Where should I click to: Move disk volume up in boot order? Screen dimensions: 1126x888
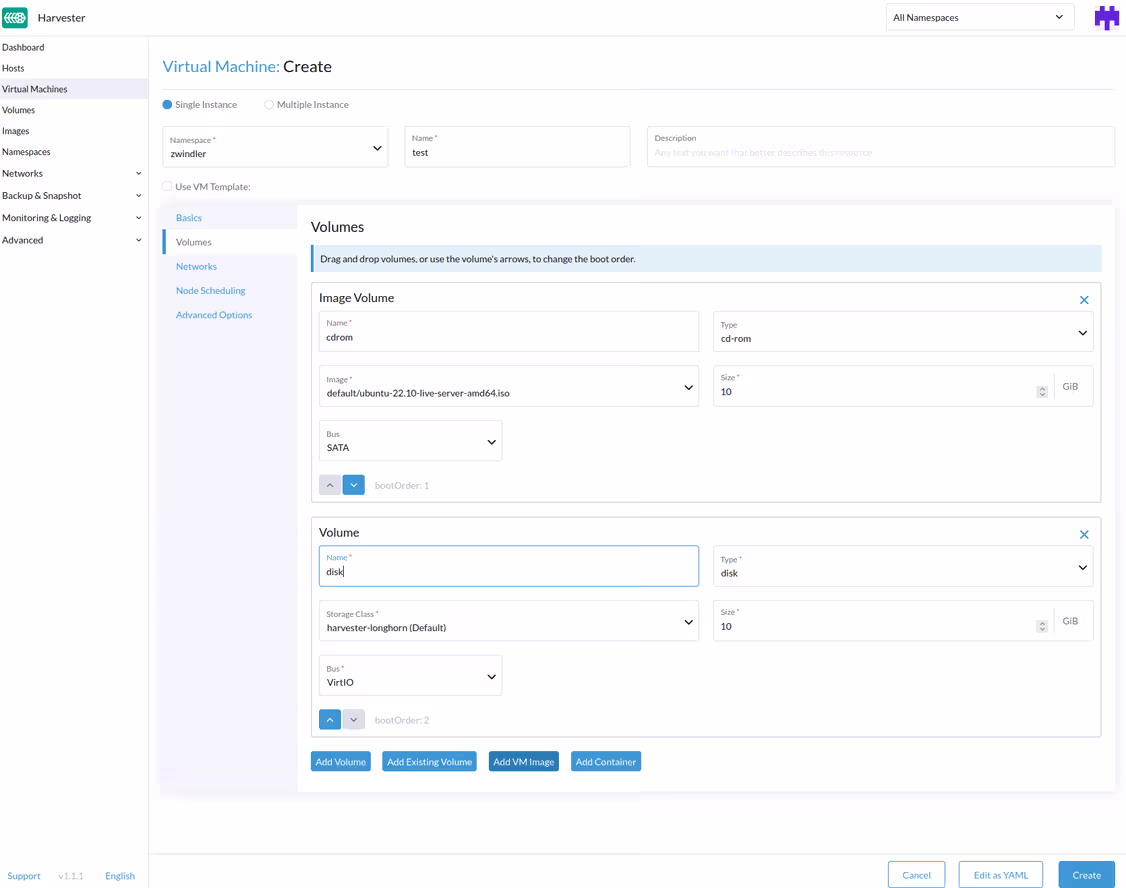coord(330,720)
